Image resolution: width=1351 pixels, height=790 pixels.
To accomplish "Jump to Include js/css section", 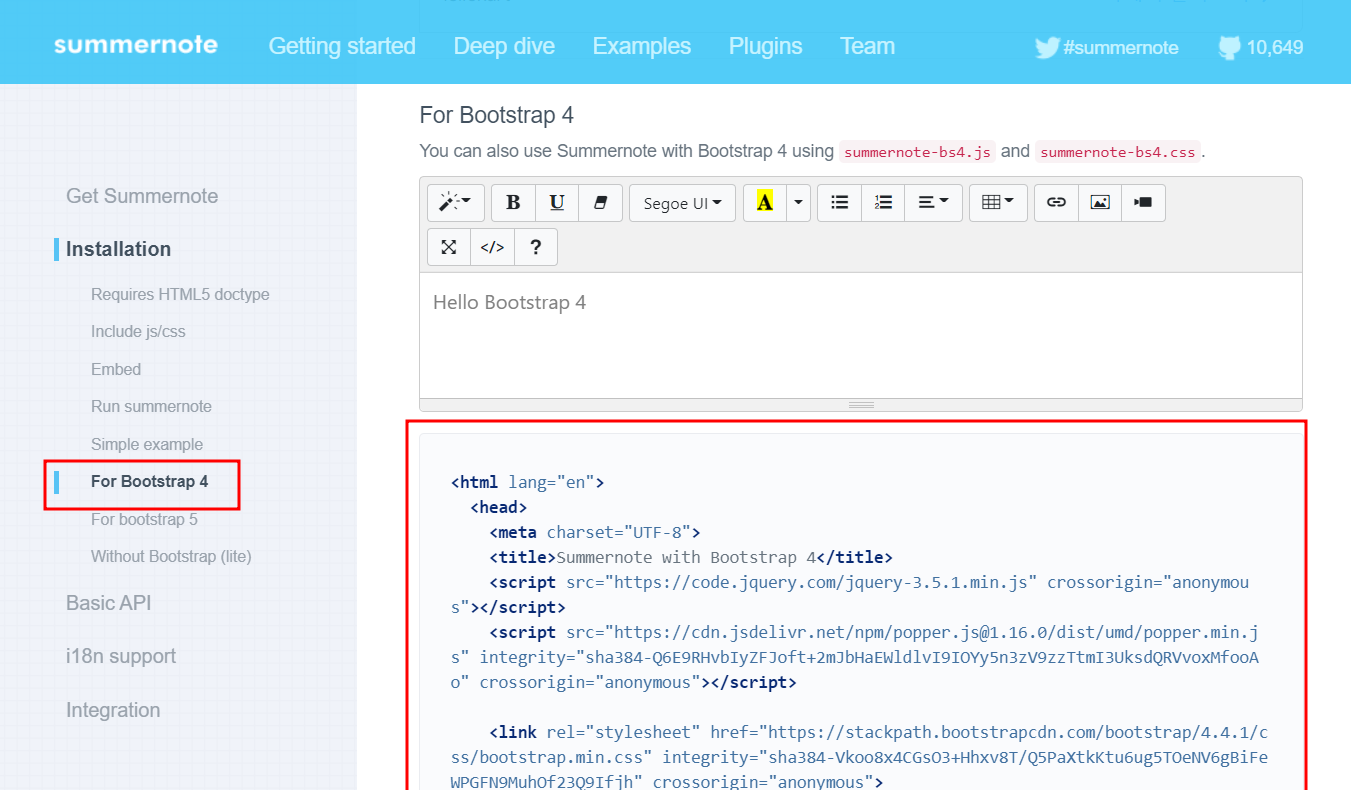I will pyautogui.click(x=138, y=331).
